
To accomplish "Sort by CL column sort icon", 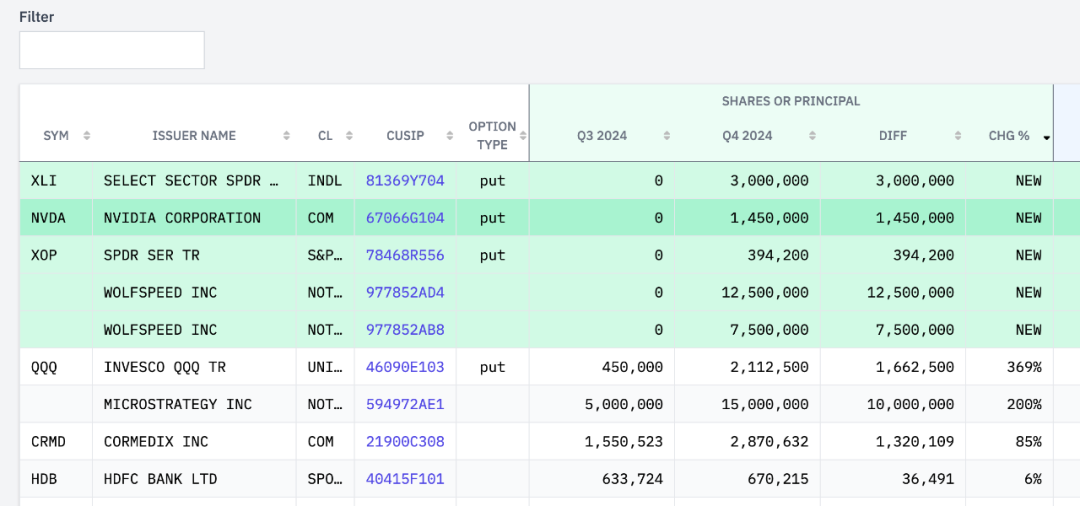I will tap(349, 136).
